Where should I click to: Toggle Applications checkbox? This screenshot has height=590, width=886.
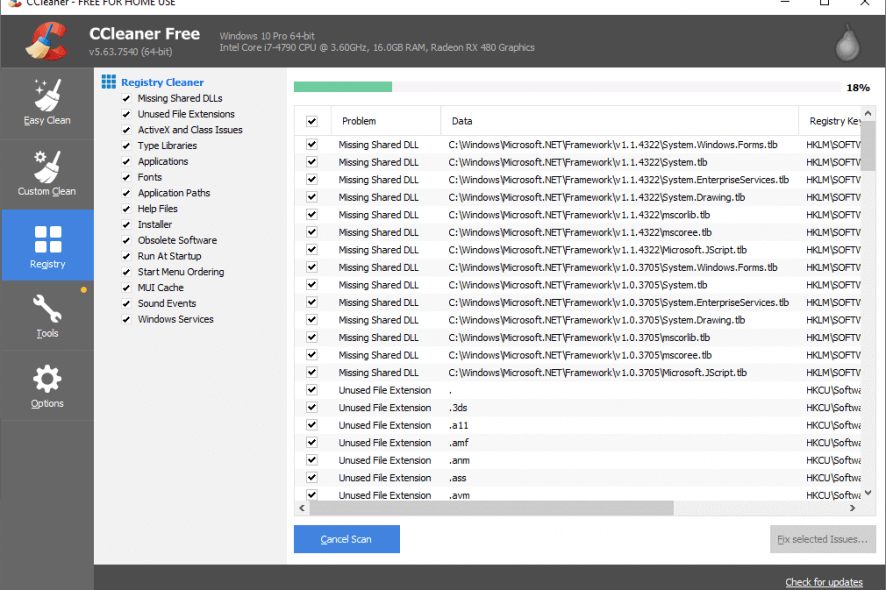click(x=127, y=162)
